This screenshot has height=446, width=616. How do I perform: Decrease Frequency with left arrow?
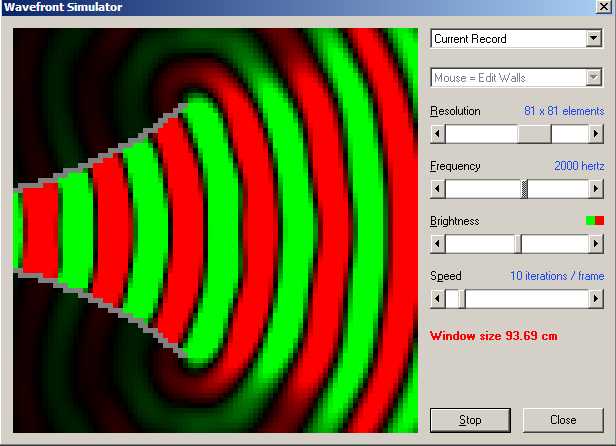438,189
